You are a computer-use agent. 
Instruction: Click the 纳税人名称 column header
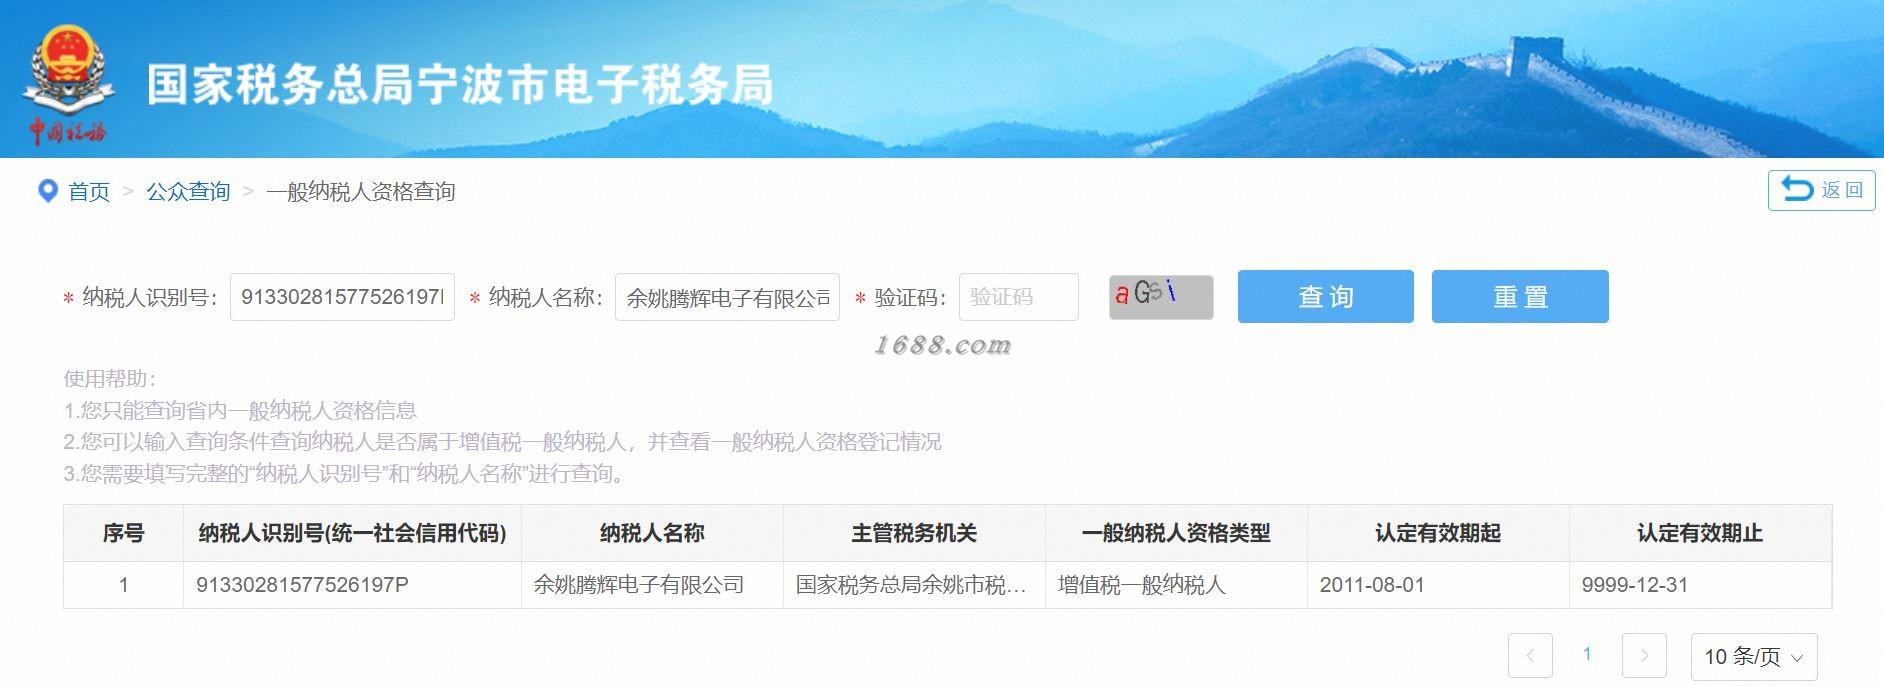pos(652,533)
